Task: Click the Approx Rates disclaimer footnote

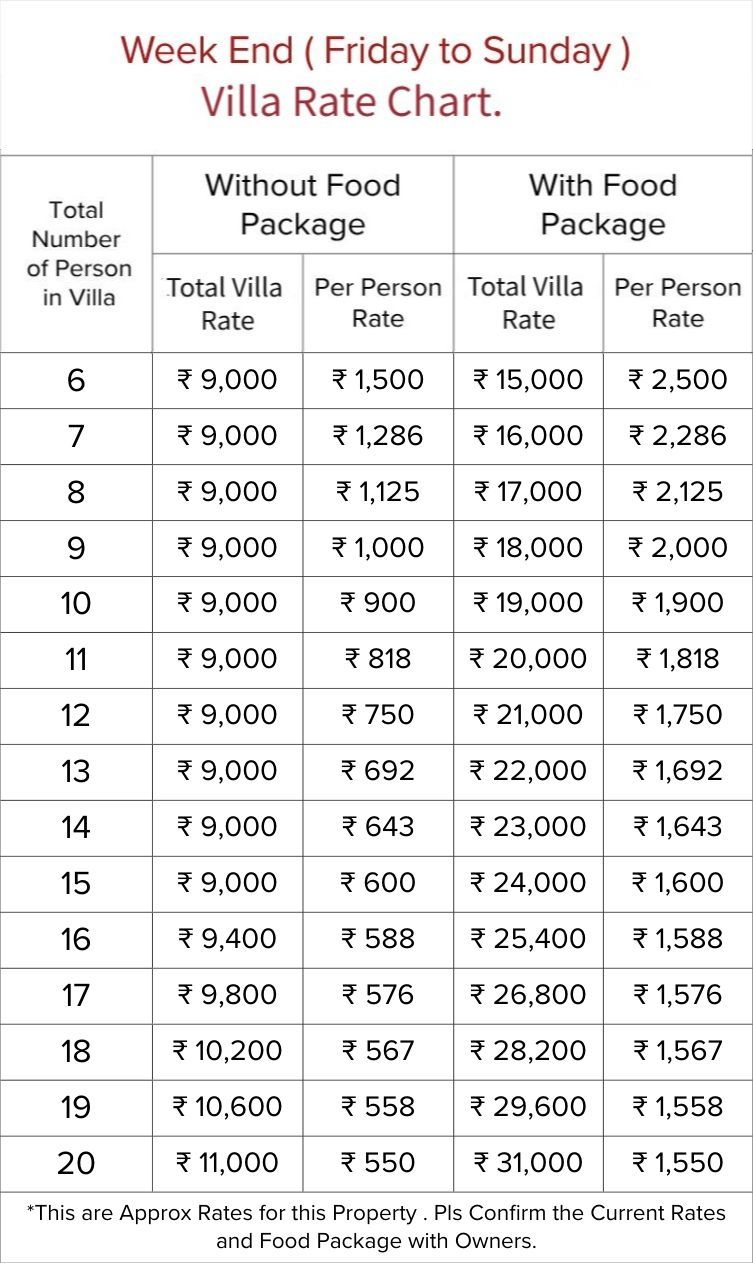Action: click(376, 1227)
